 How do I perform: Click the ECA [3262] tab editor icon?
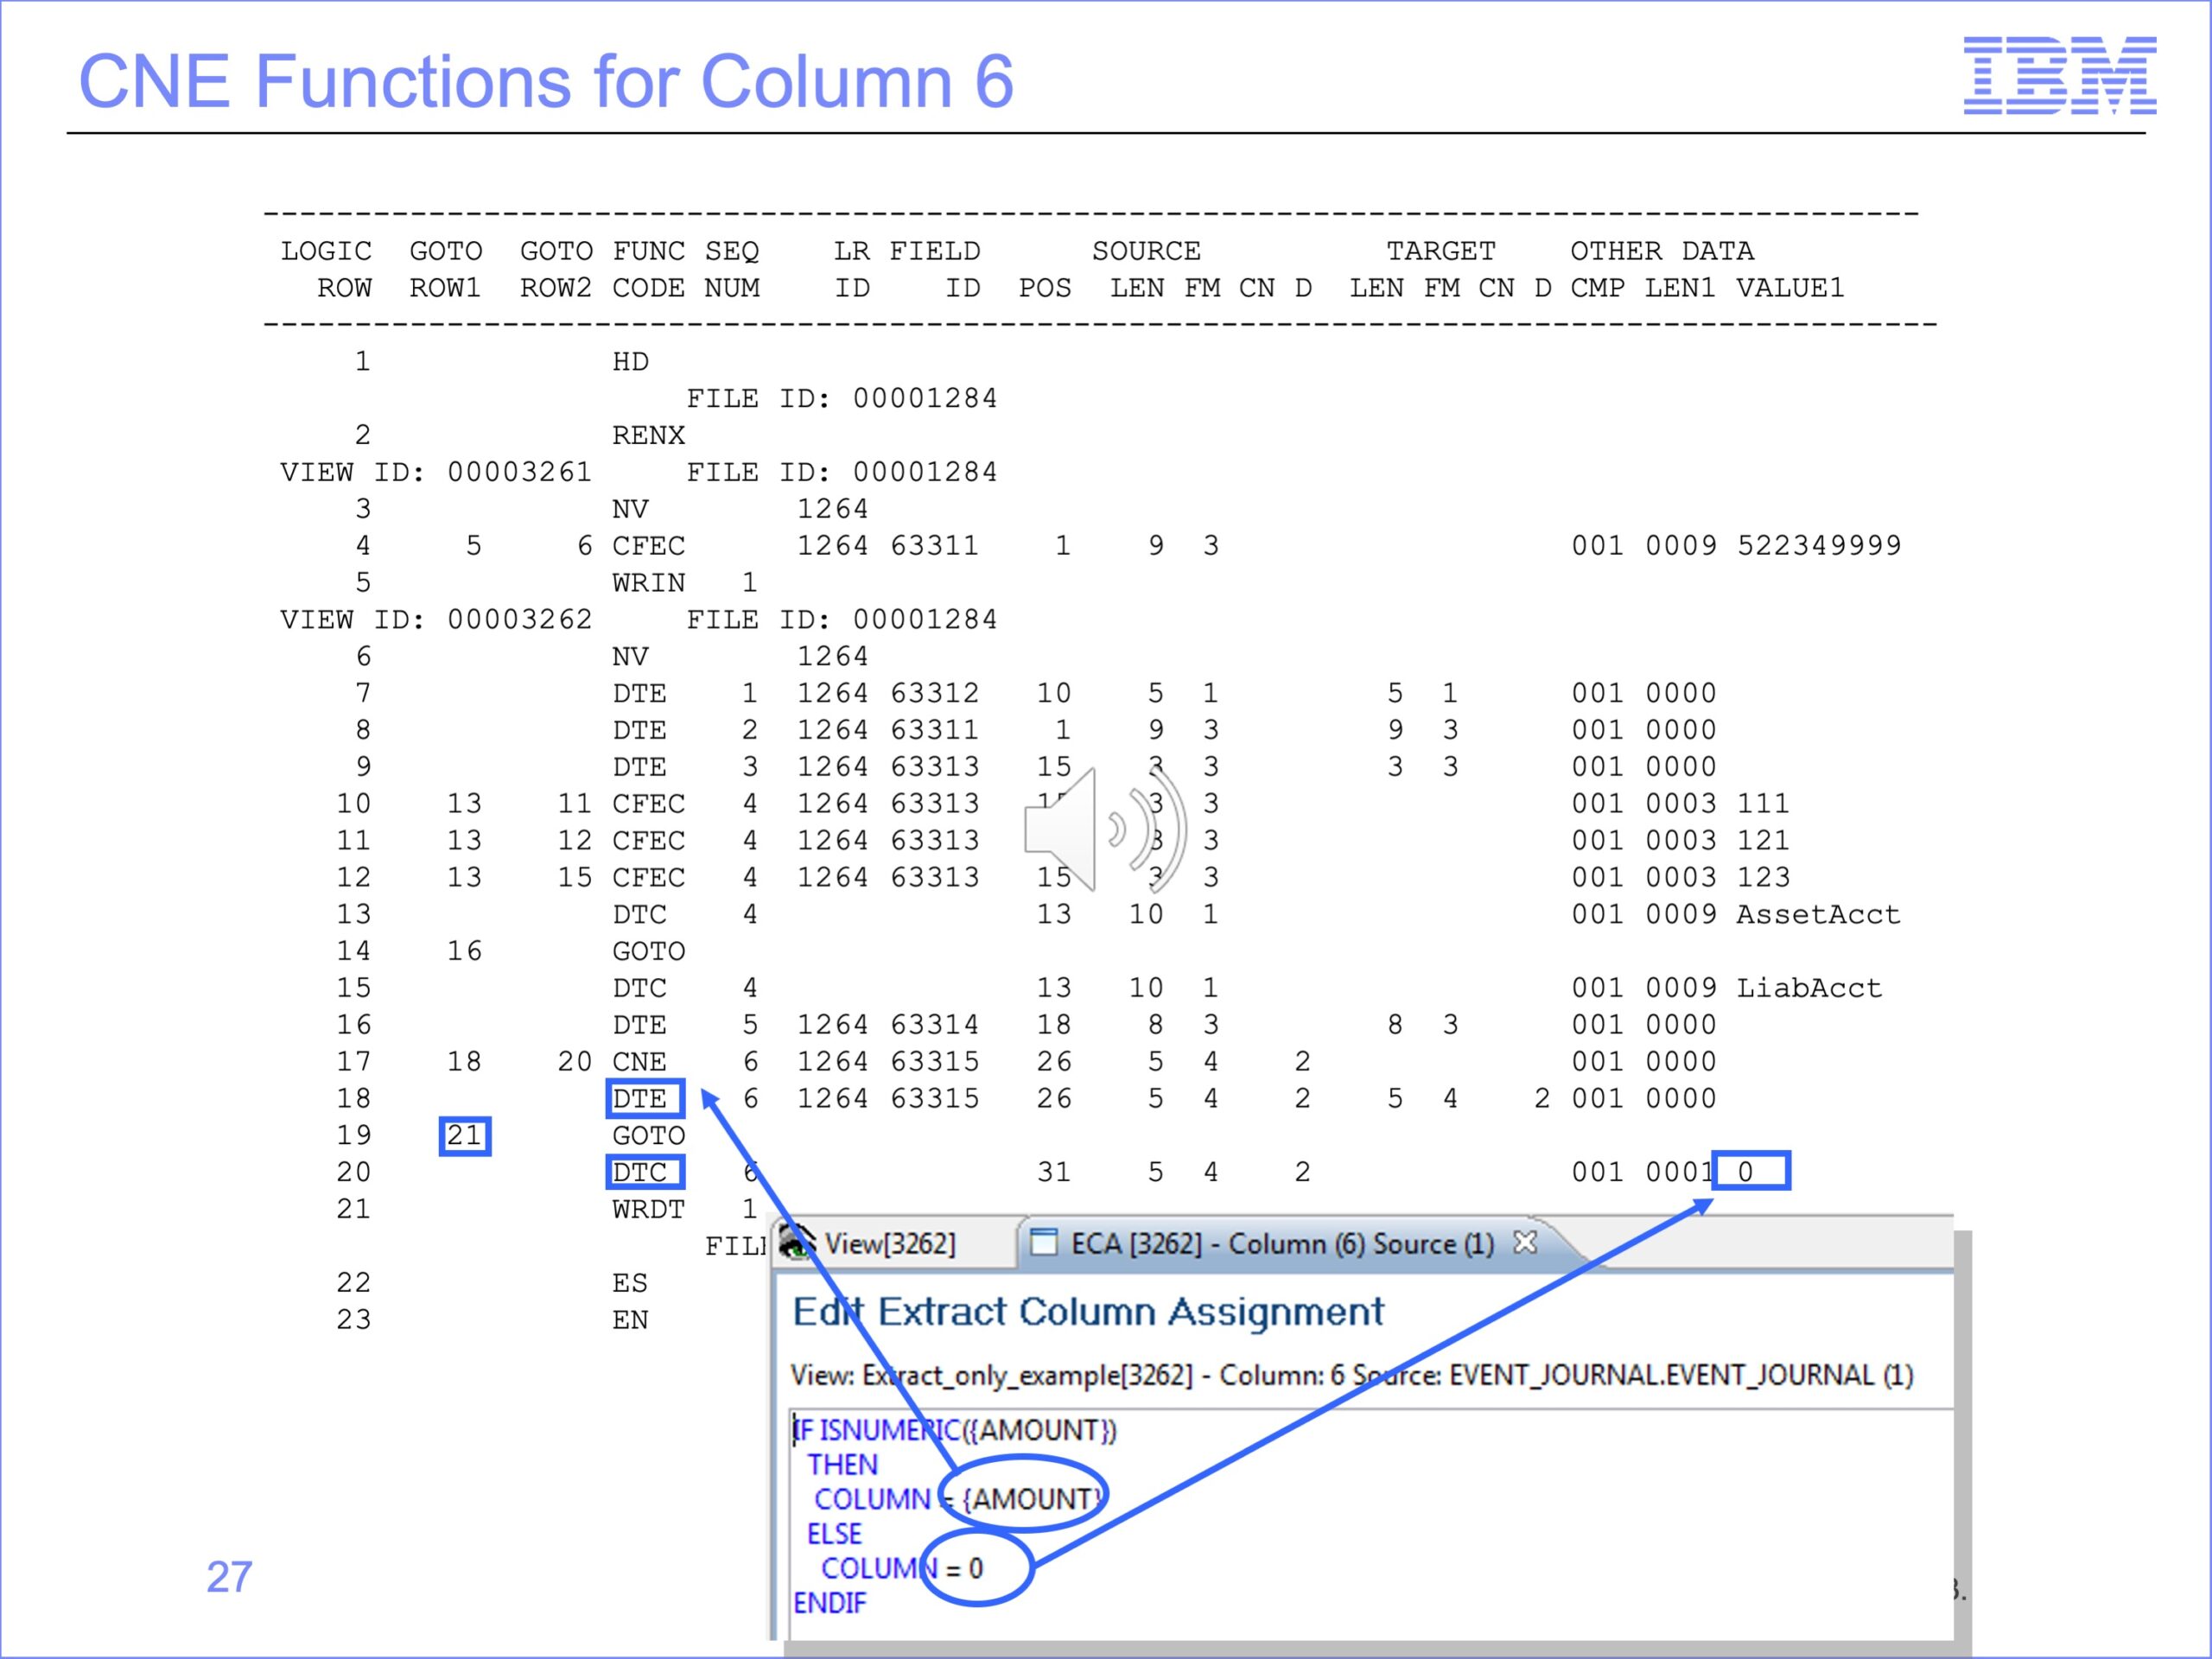pyautogui.click(x=1044, y=1242)
